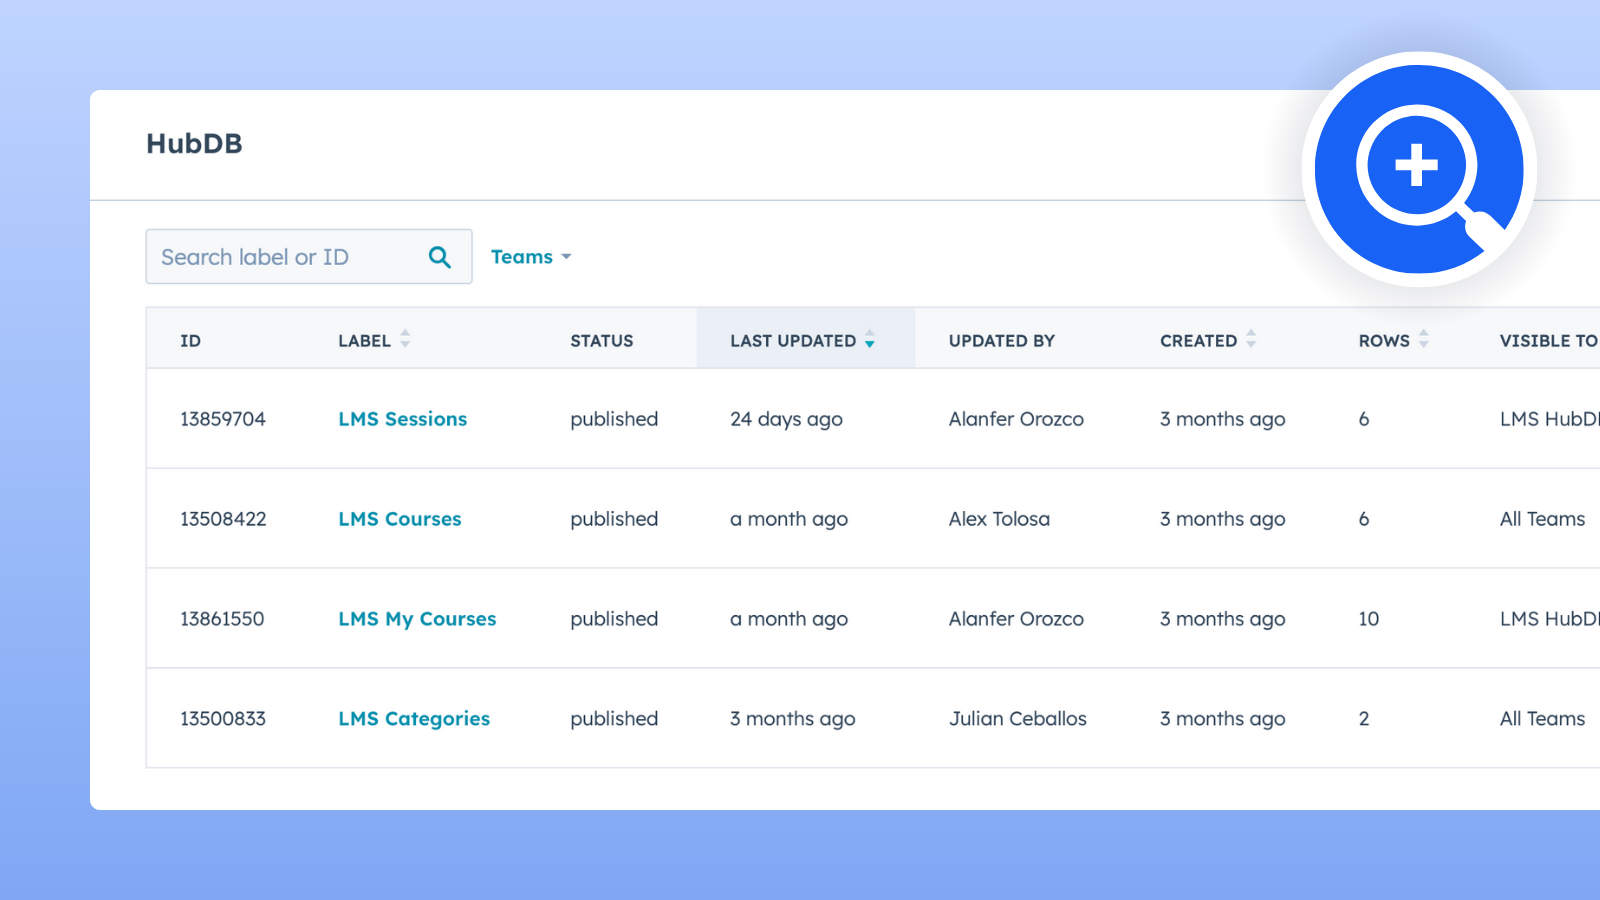Click the HubDB page title
Viewport: 1600px width, 900px height.
pyautogui.click(x=194, y=144)
